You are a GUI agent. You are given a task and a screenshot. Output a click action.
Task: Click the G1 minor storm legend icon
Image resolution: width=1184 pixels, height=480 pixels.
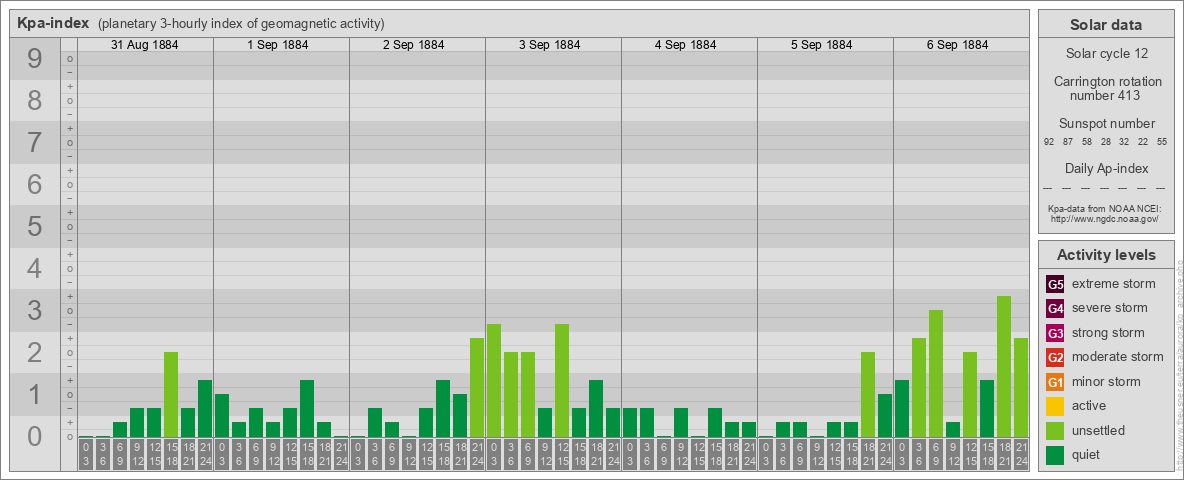[x=1056, y=382]
